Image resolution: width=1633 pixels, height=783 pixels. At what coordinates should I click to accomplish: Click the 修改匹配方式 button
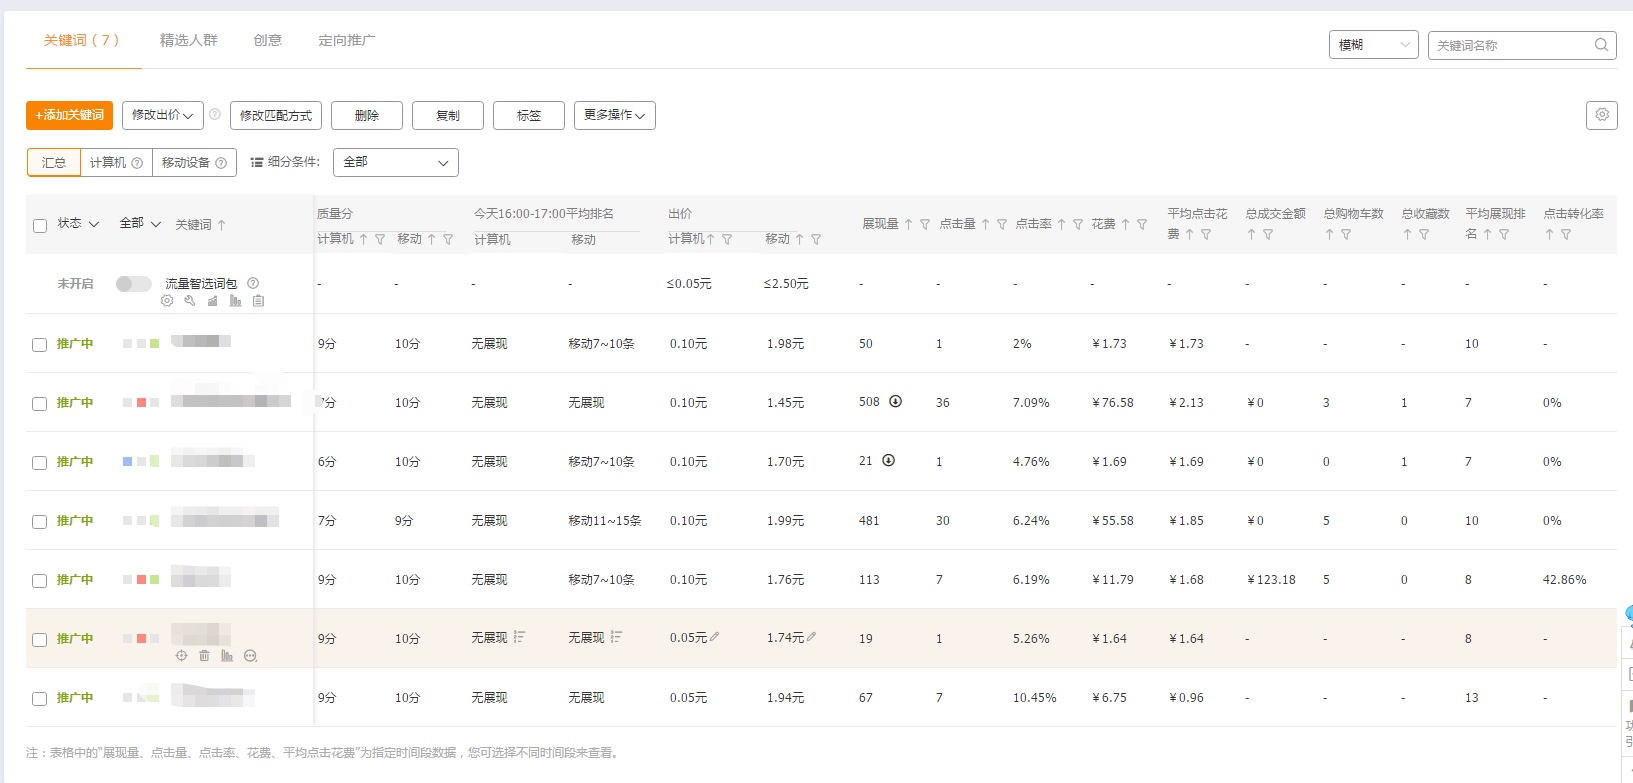276,115
